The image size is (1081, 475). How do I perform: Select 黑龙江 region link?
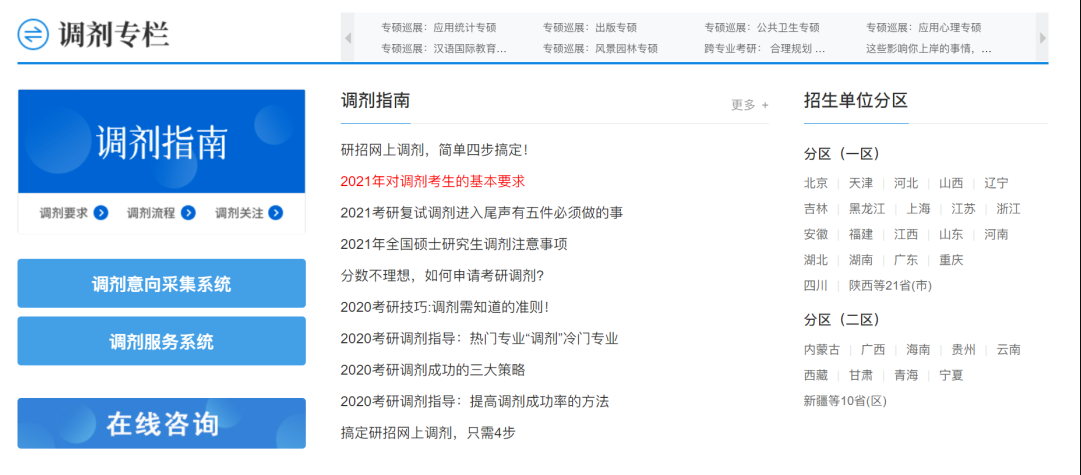pos(867,209)
